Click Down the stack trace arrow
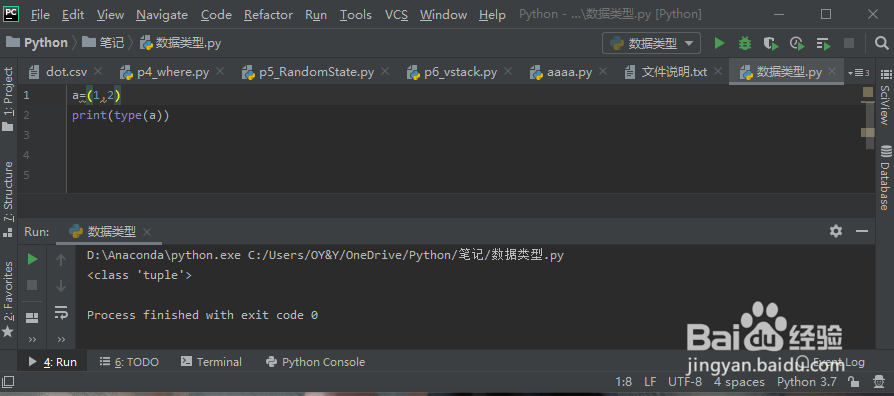Image resolution: width=894 pixels, height=396 pixels. point(61,286)
